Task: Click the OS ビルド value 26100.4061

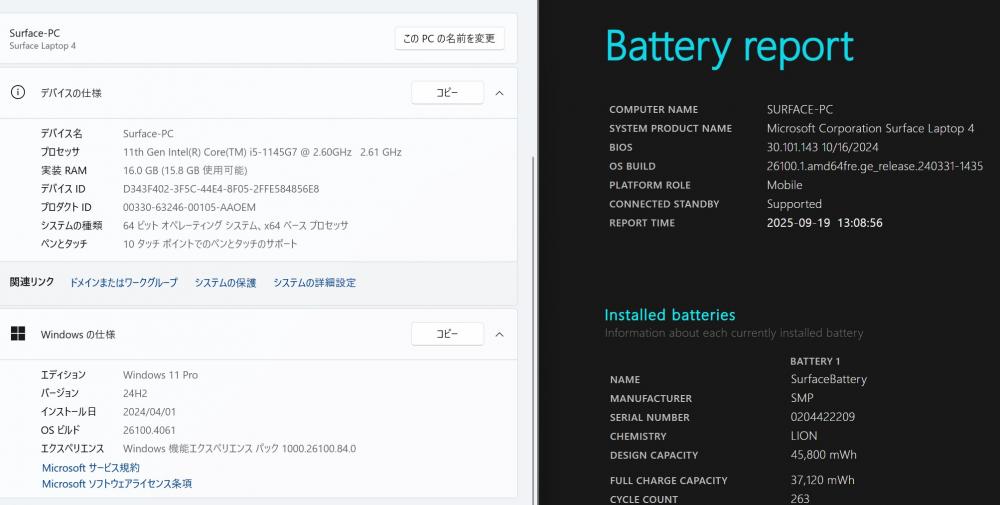Action: (152, 430)
